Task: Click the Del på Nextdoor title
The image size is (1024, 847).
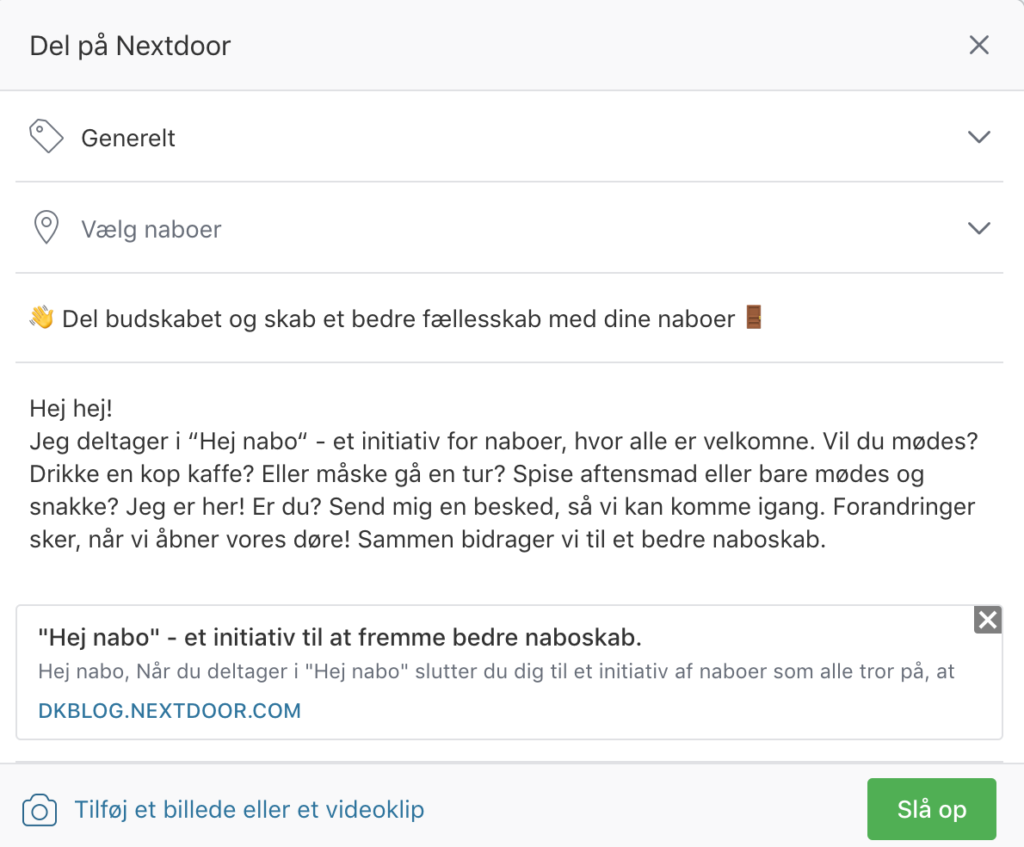Action: coord(130,46)
